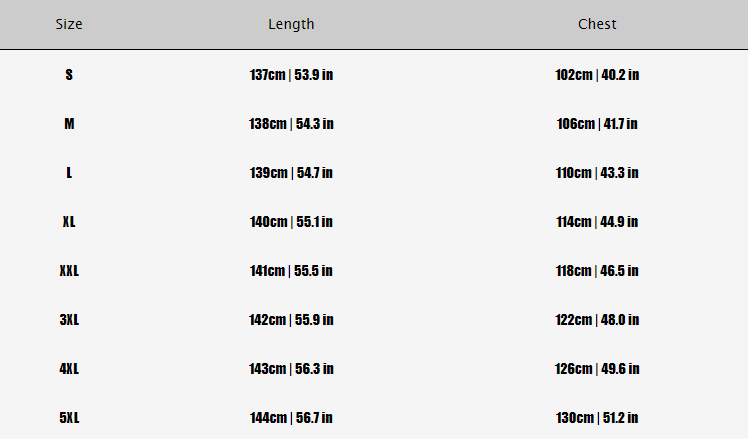This screenshot has width=748, height=439.
Task: Click the 126cm | 49.6 in chest cell
Action: [597, 369]
